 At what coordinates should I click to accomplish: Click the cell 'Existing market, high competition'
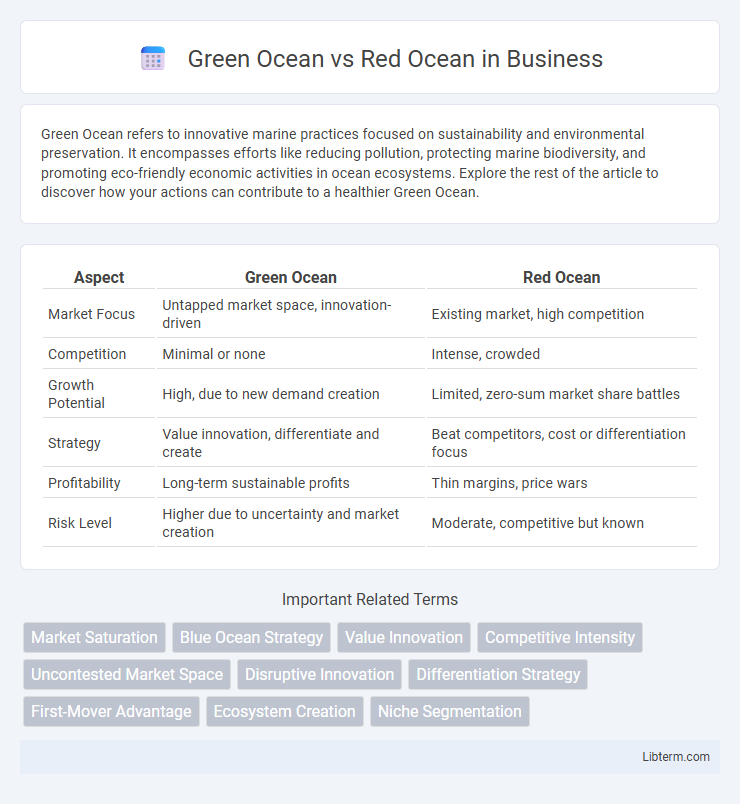pos(562,314)
